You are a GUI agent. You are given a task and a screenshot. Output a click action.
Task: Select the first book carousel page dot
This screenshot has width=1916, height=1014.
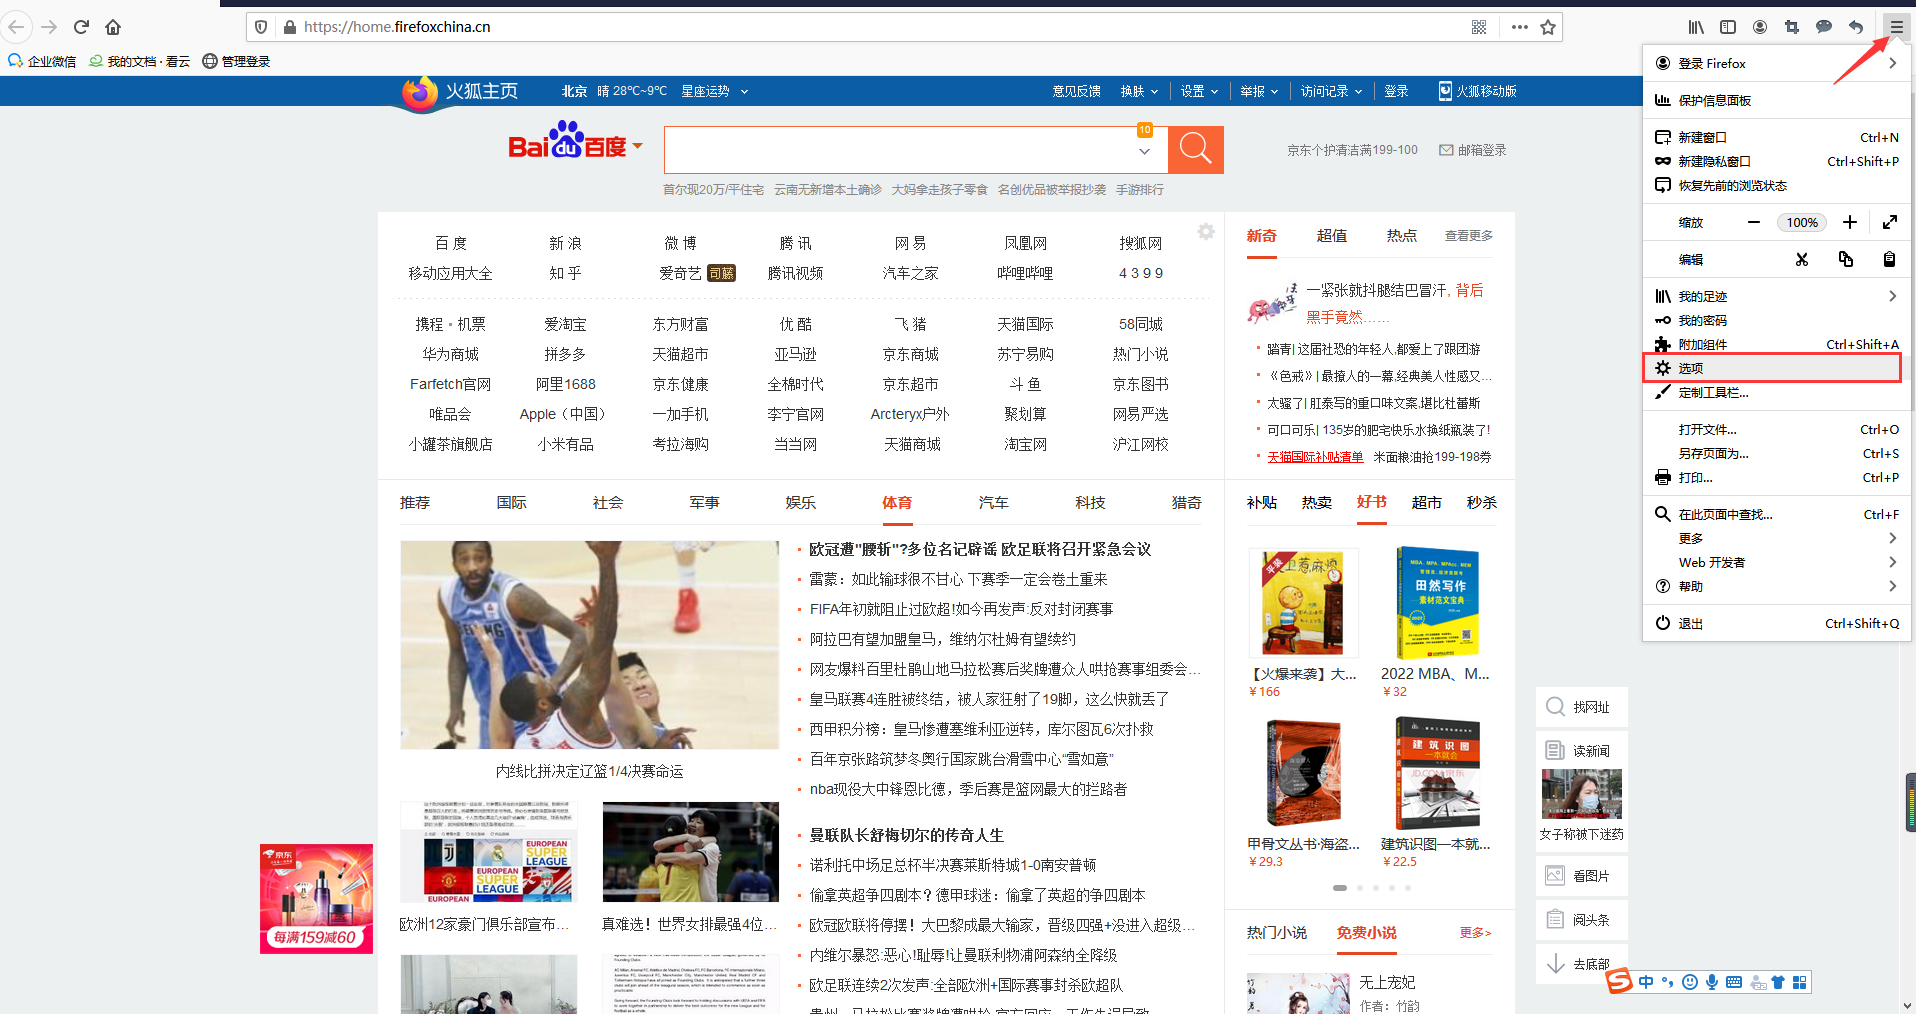click(1340, 888)
